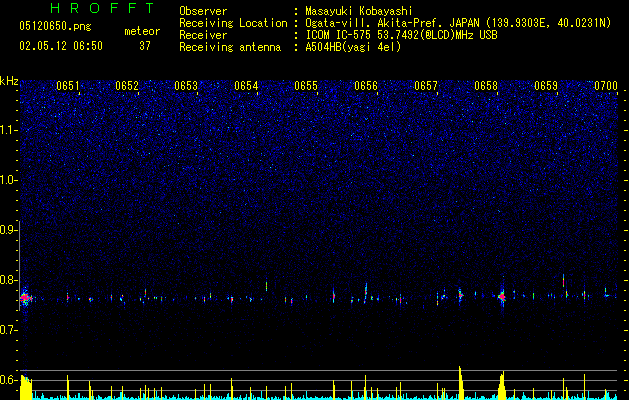Click the meteor count value 37
Screen dimensions: 629x400
pos(145,46)
